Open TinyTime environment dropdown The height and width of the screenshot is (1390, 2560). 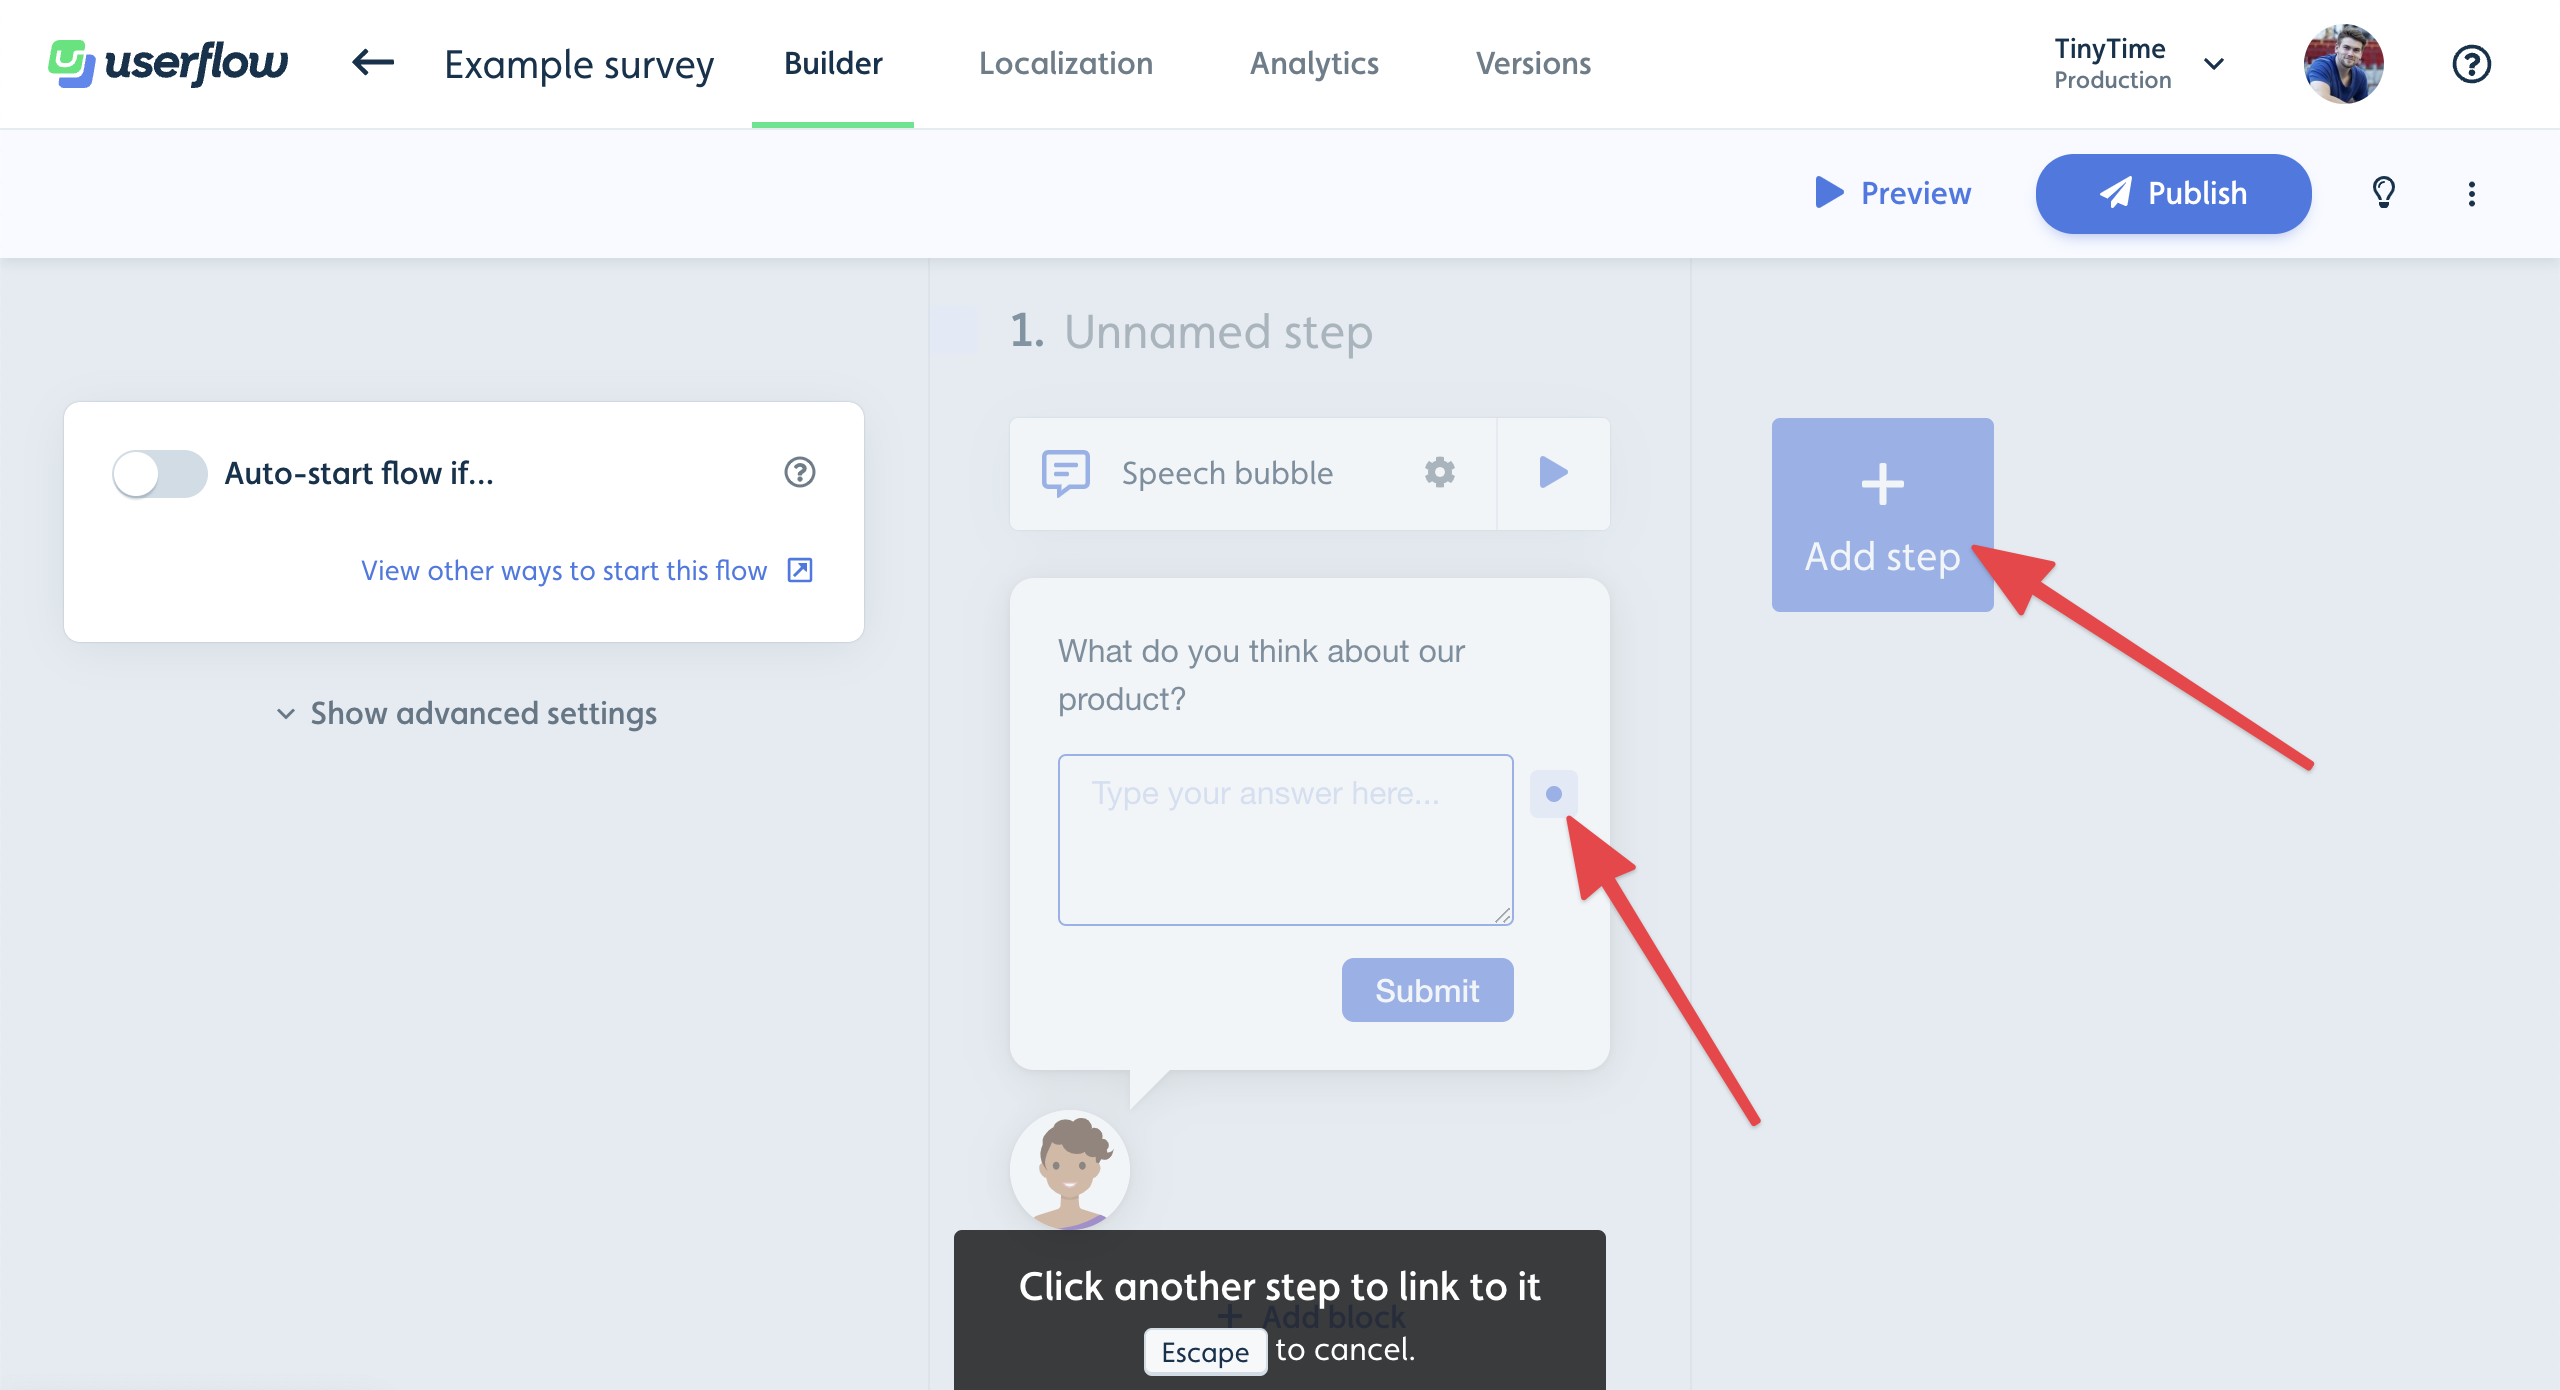2213,65
